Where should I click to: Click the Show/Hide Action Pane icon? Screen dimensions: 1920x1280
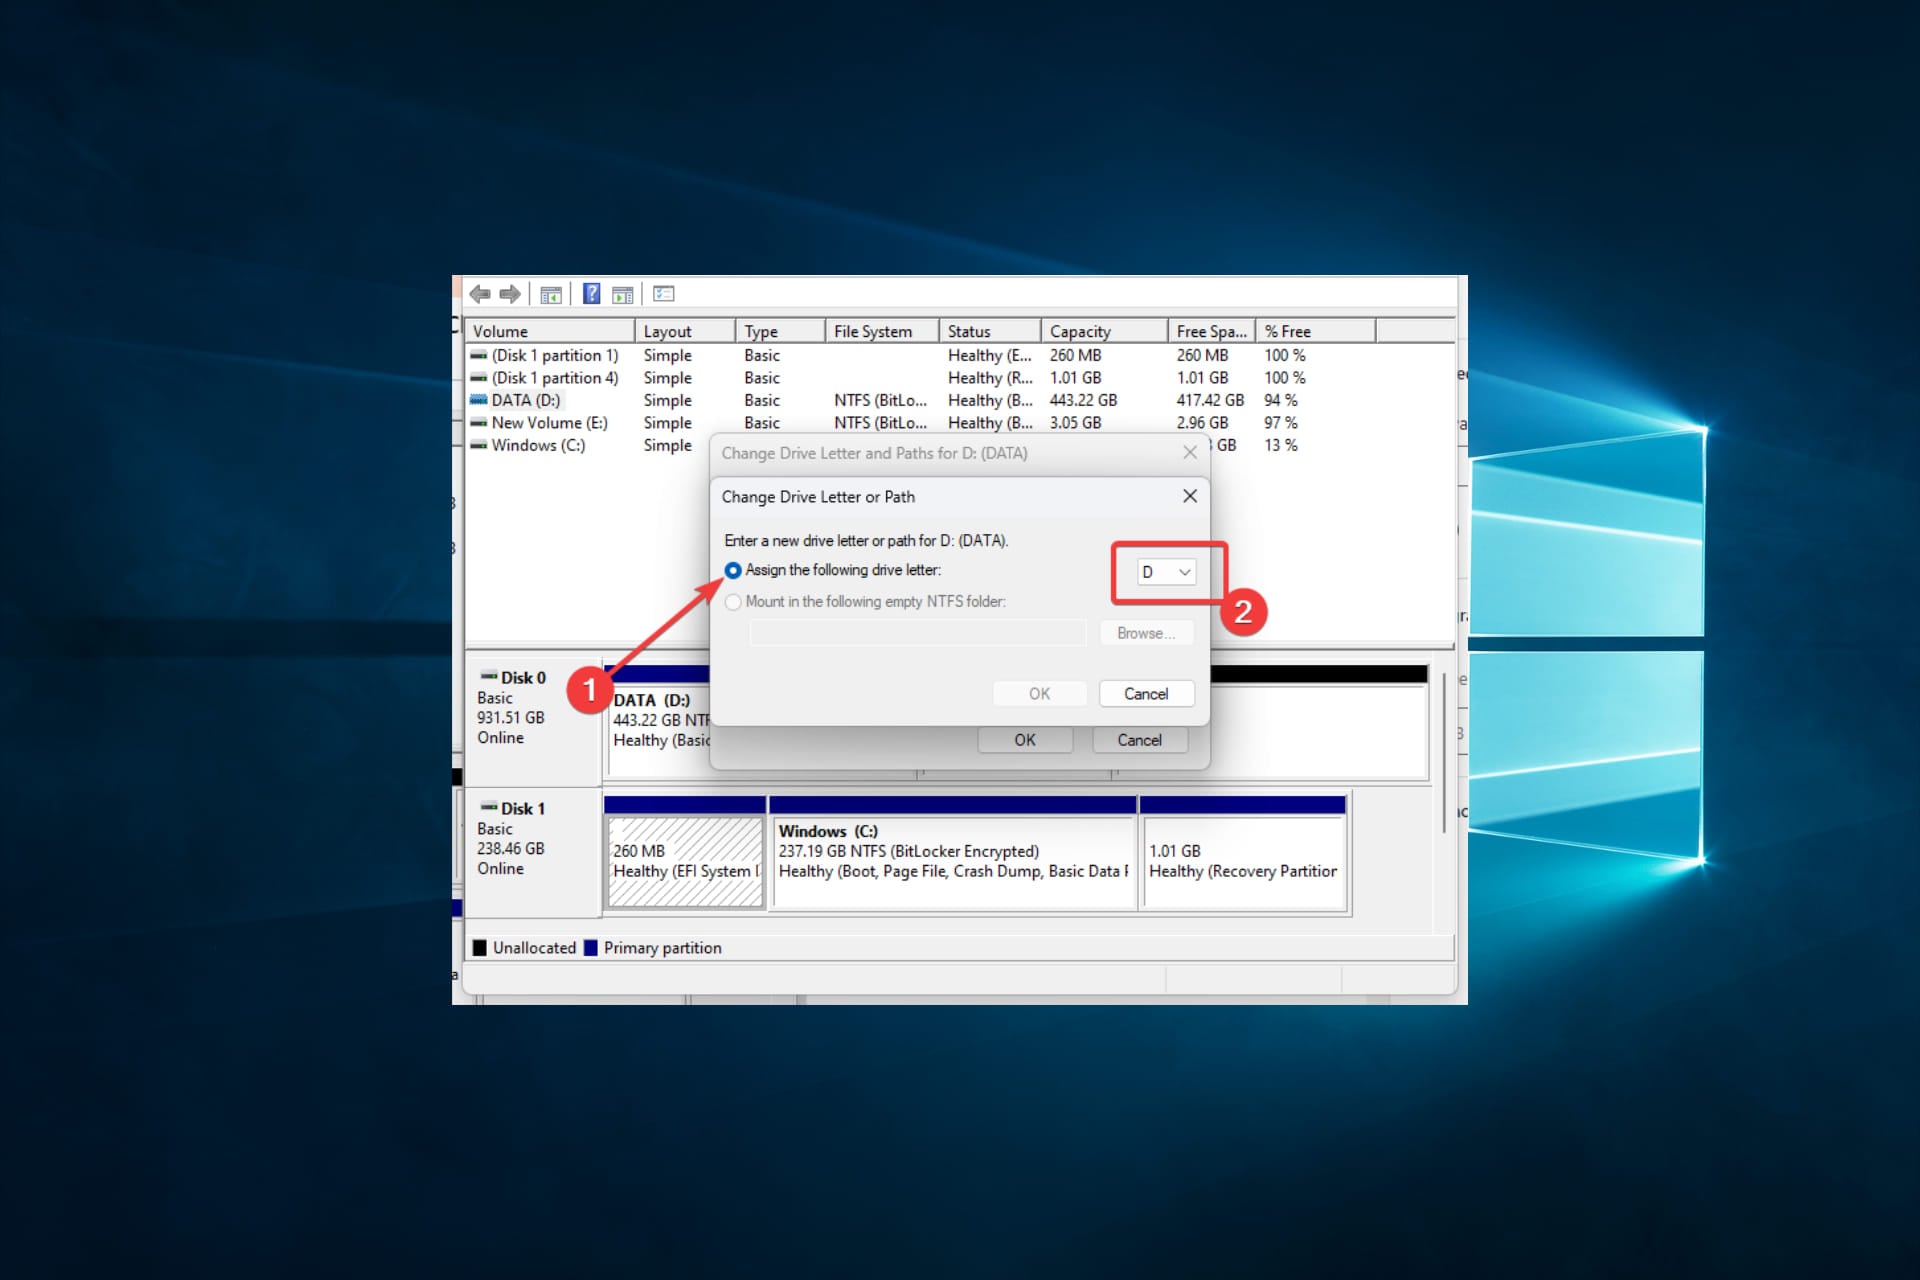click(x=622, y=294)
